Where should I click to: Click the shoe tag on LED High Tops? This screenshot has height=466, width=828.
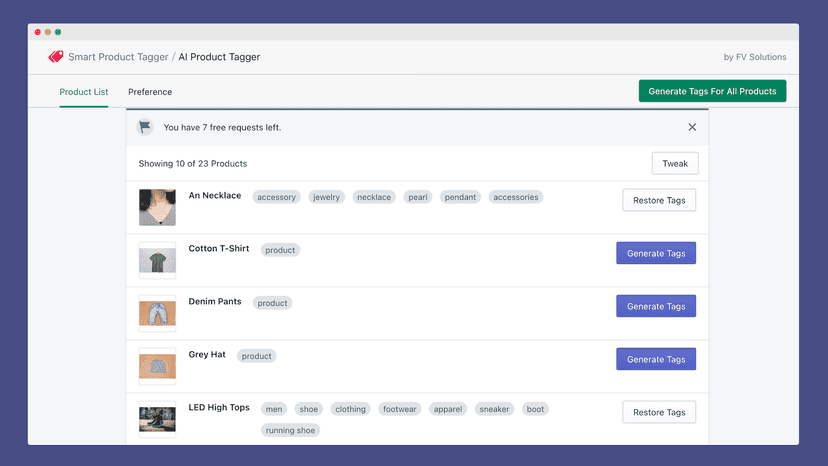308,409
